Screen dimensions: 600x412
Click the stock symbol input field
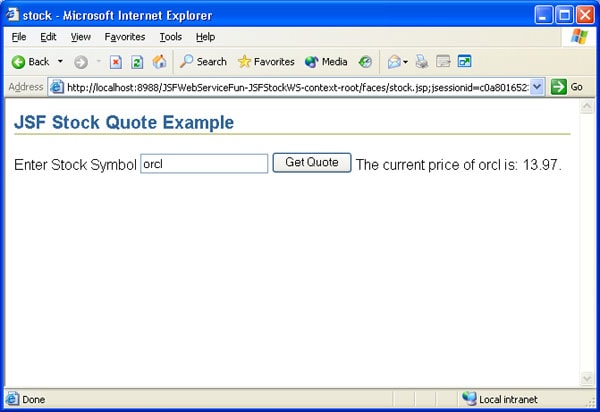pos(204,164)
